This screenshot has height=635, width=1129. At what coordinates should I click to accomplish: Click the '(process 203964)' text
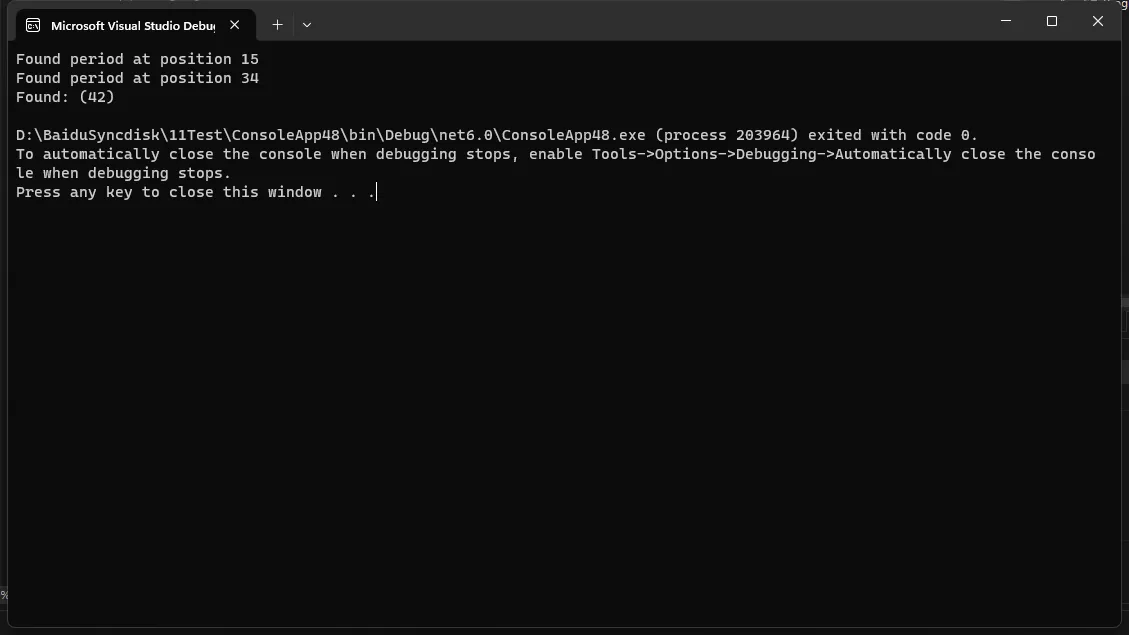[727, 135]
